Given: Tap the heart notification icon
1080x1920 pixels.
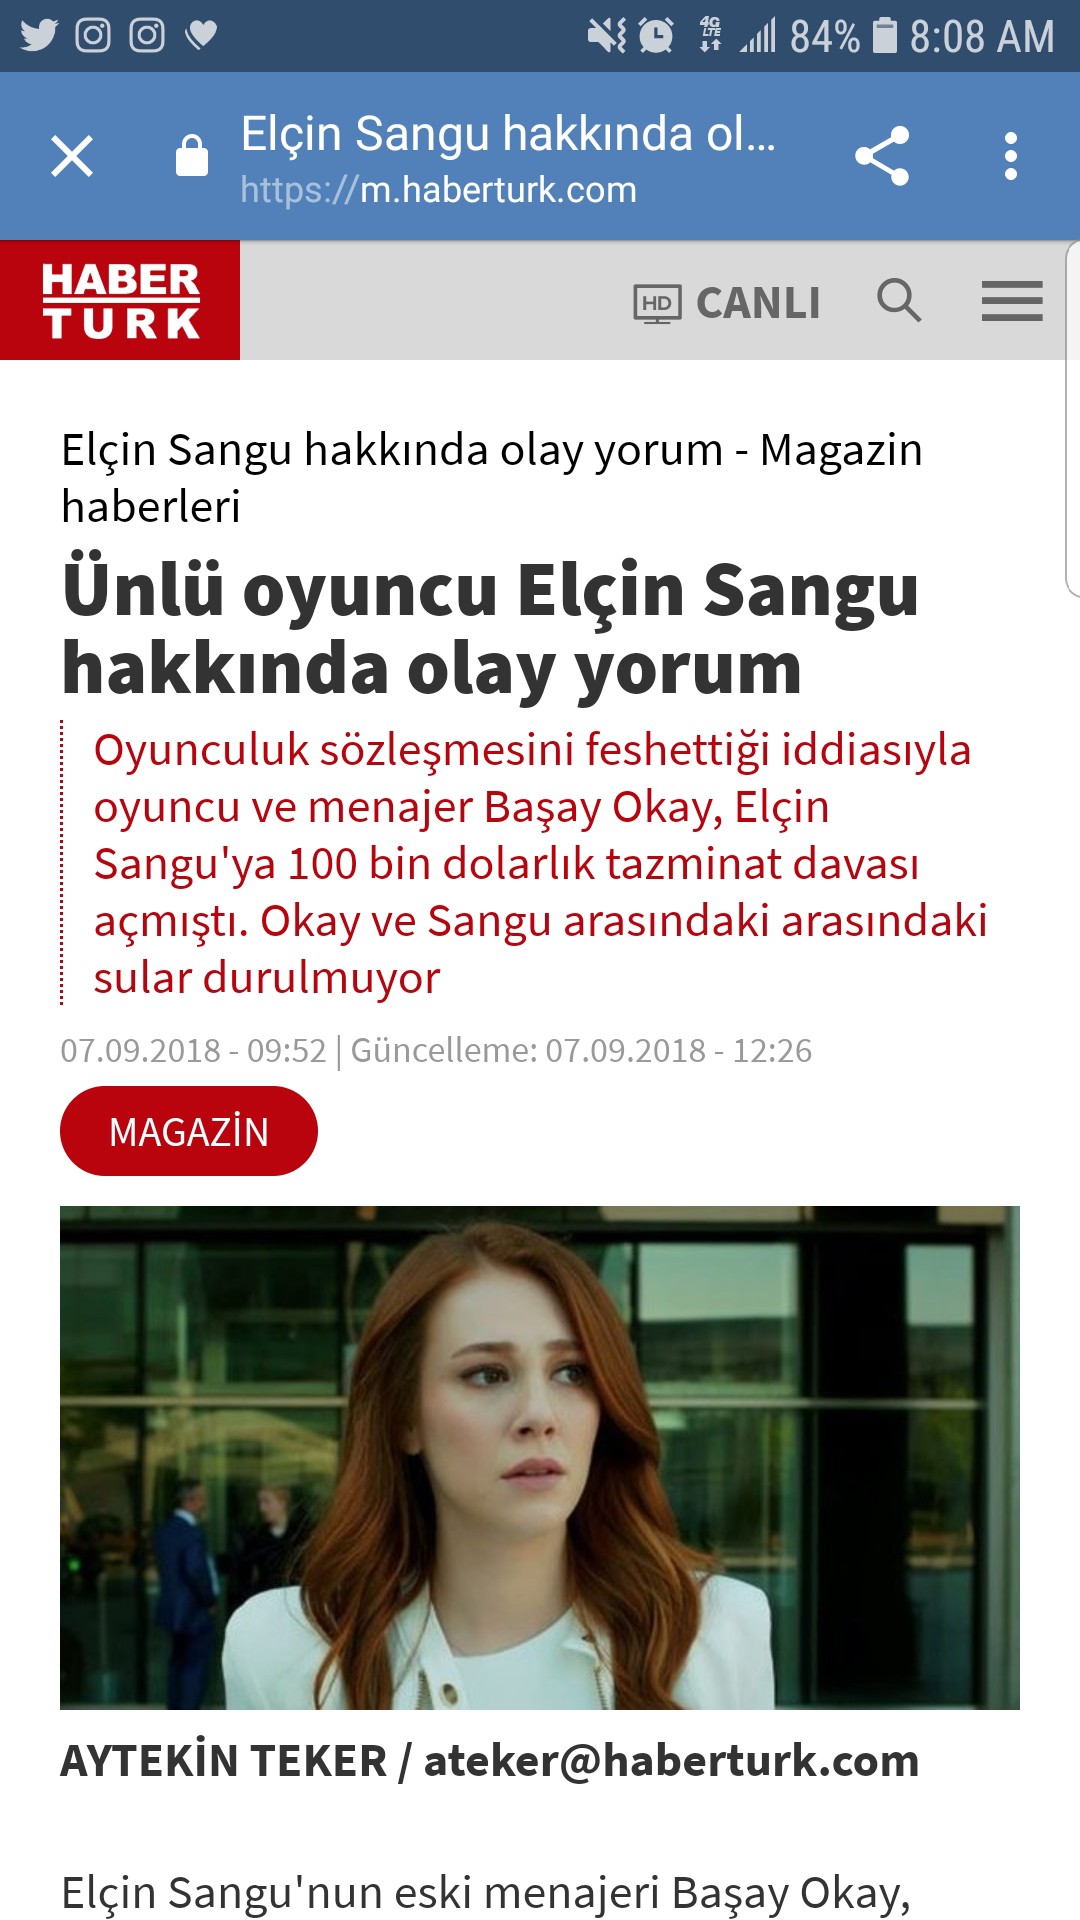Looking at the screenshot, I should (201, 36).
